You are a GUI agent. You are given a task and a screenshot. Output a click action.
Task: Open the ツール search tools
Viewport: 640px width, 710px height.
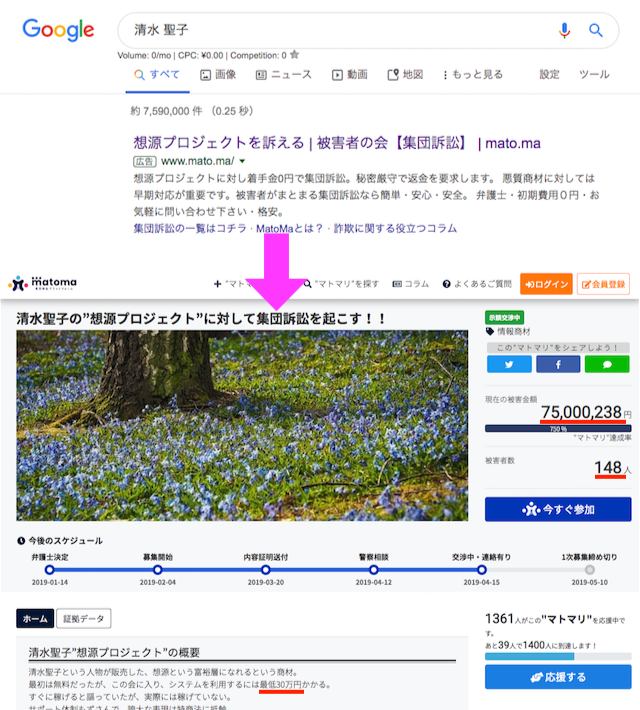(x=594, y=74)
